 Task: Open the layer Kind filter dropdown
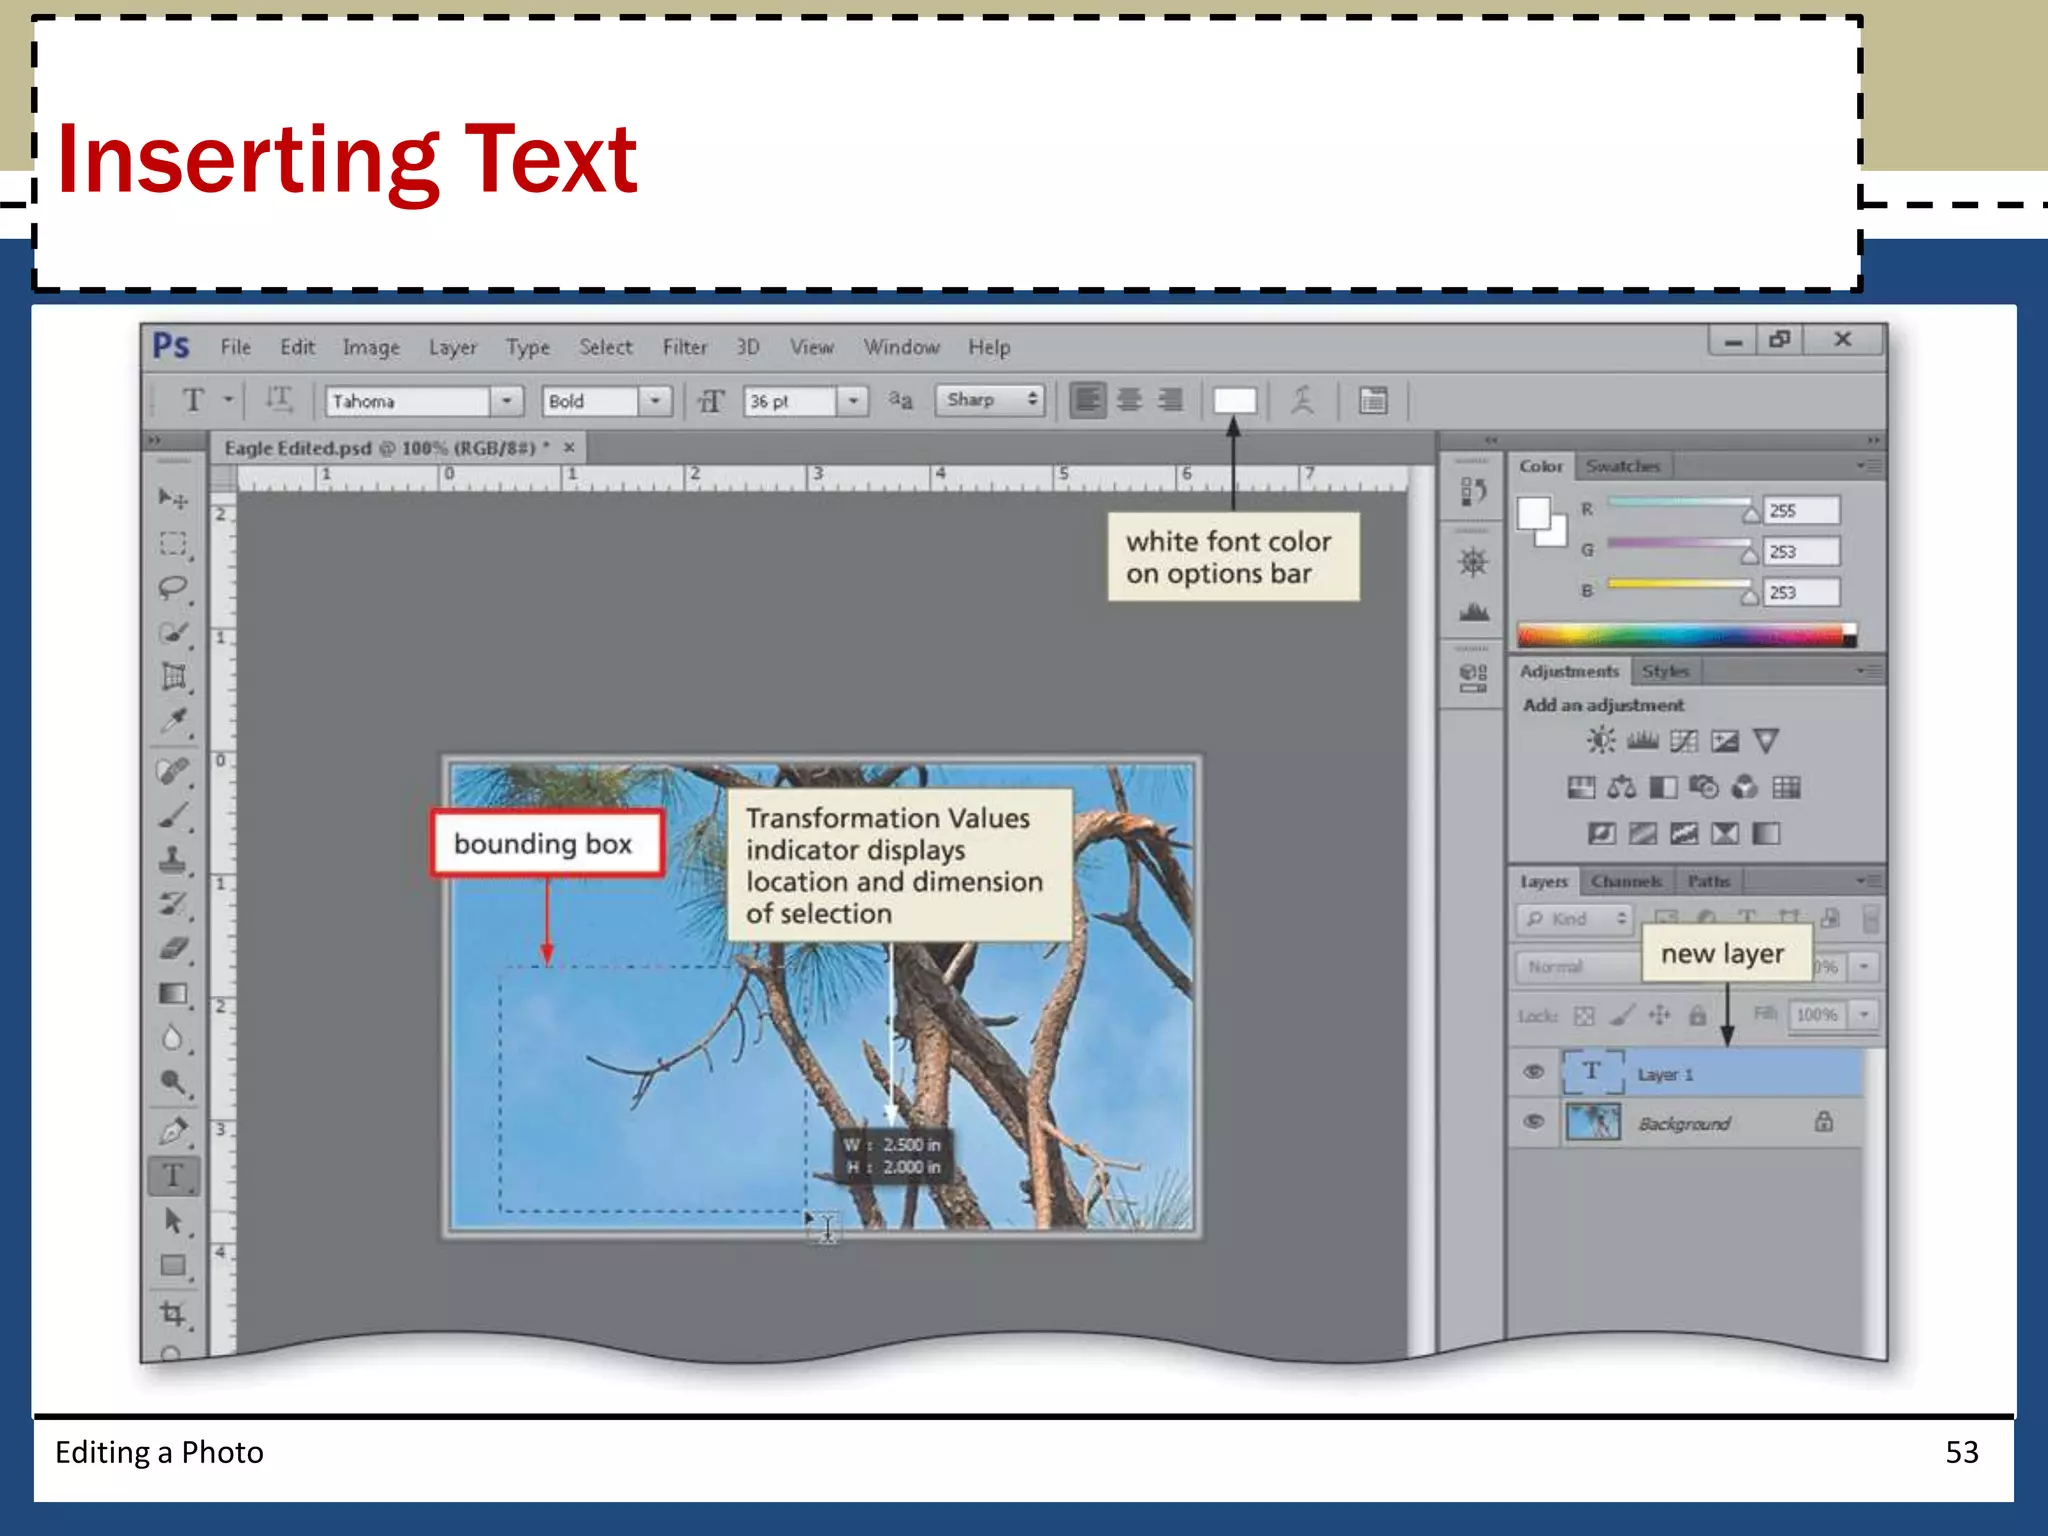(x=1574, y=919)
